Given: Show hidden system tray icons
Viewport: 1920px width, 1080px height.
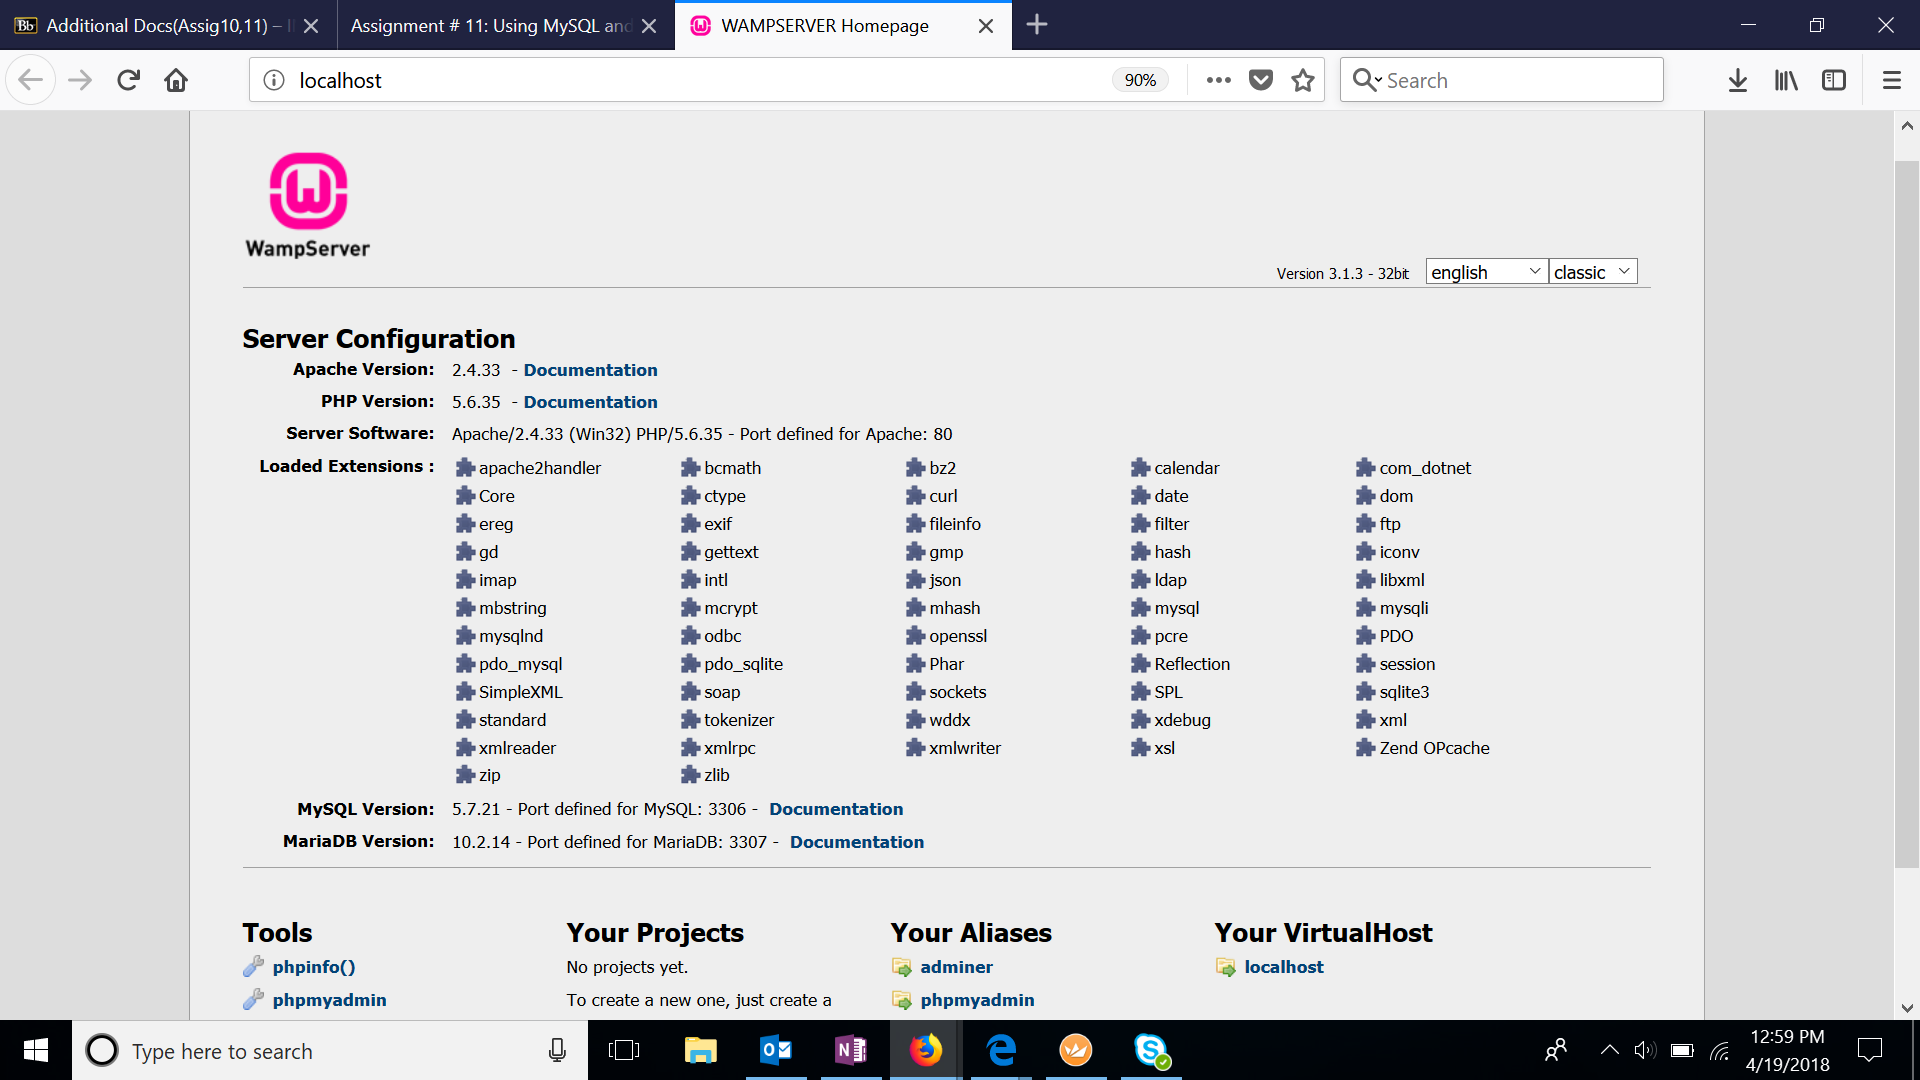Looking at the screenshot, I should click(1609, 1050).
